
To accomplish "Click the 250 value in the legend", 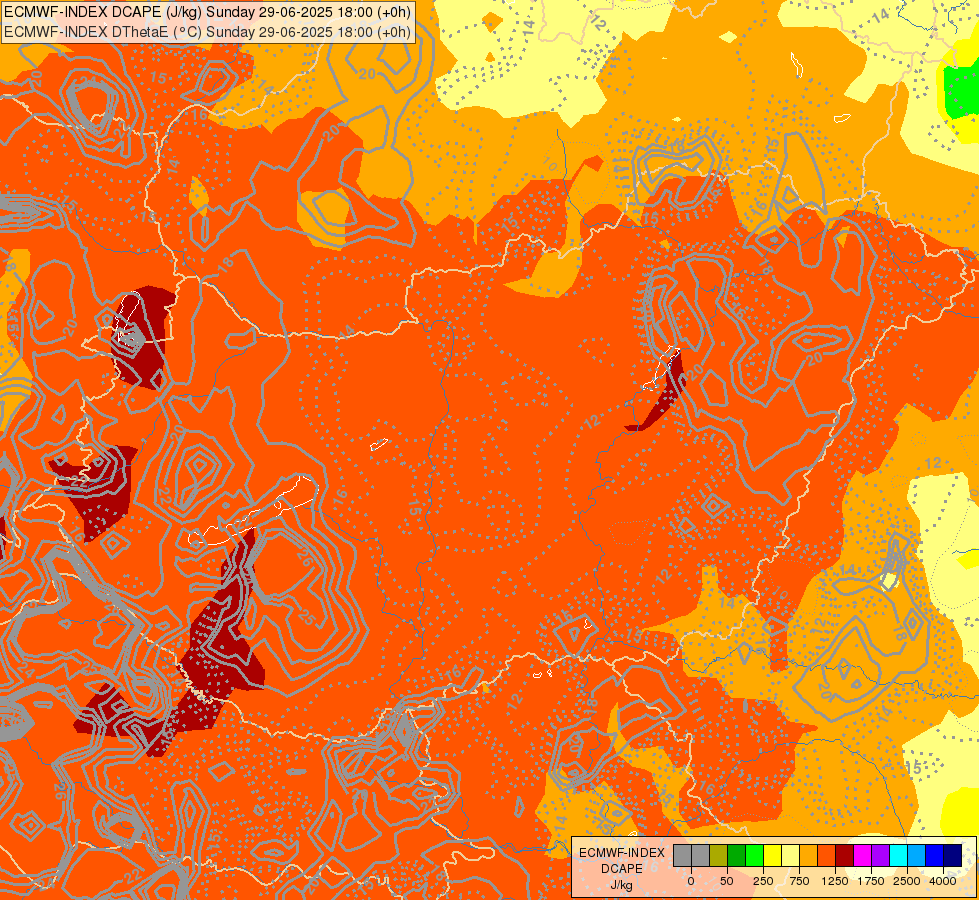I will coord(763,881).
